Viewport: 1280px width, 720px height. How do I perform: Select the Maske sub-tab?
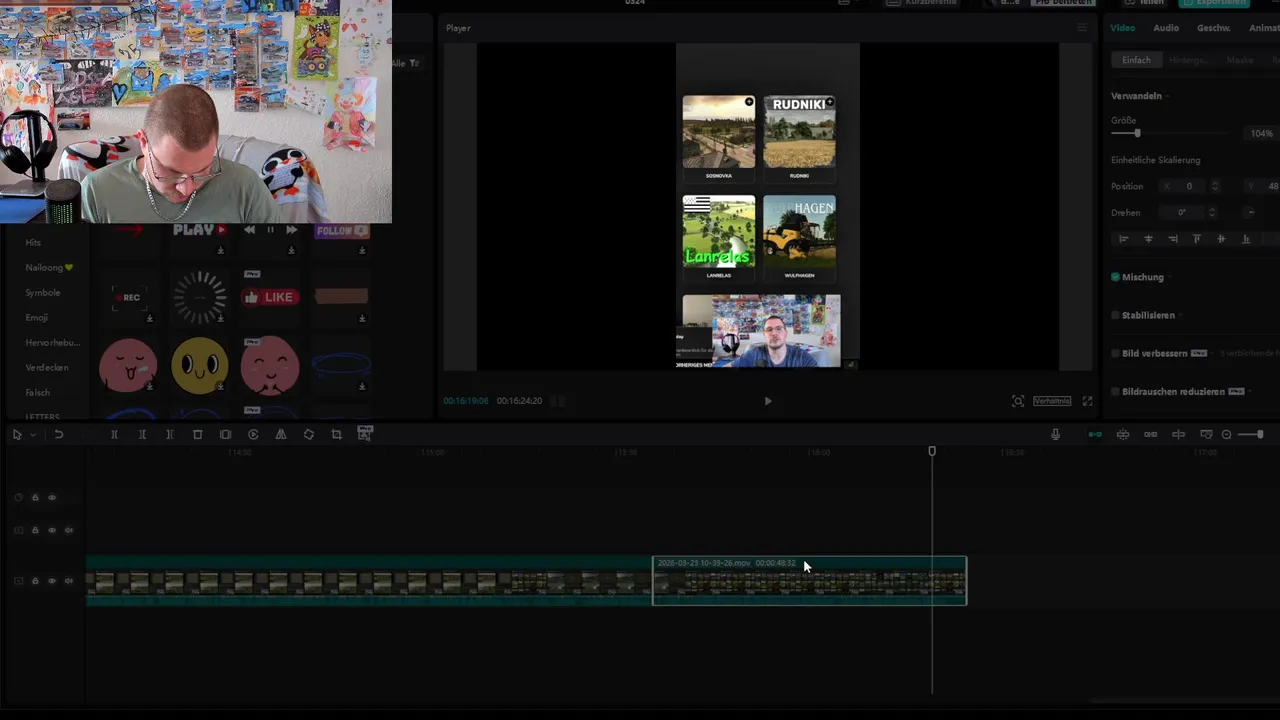click(1240, 60)
